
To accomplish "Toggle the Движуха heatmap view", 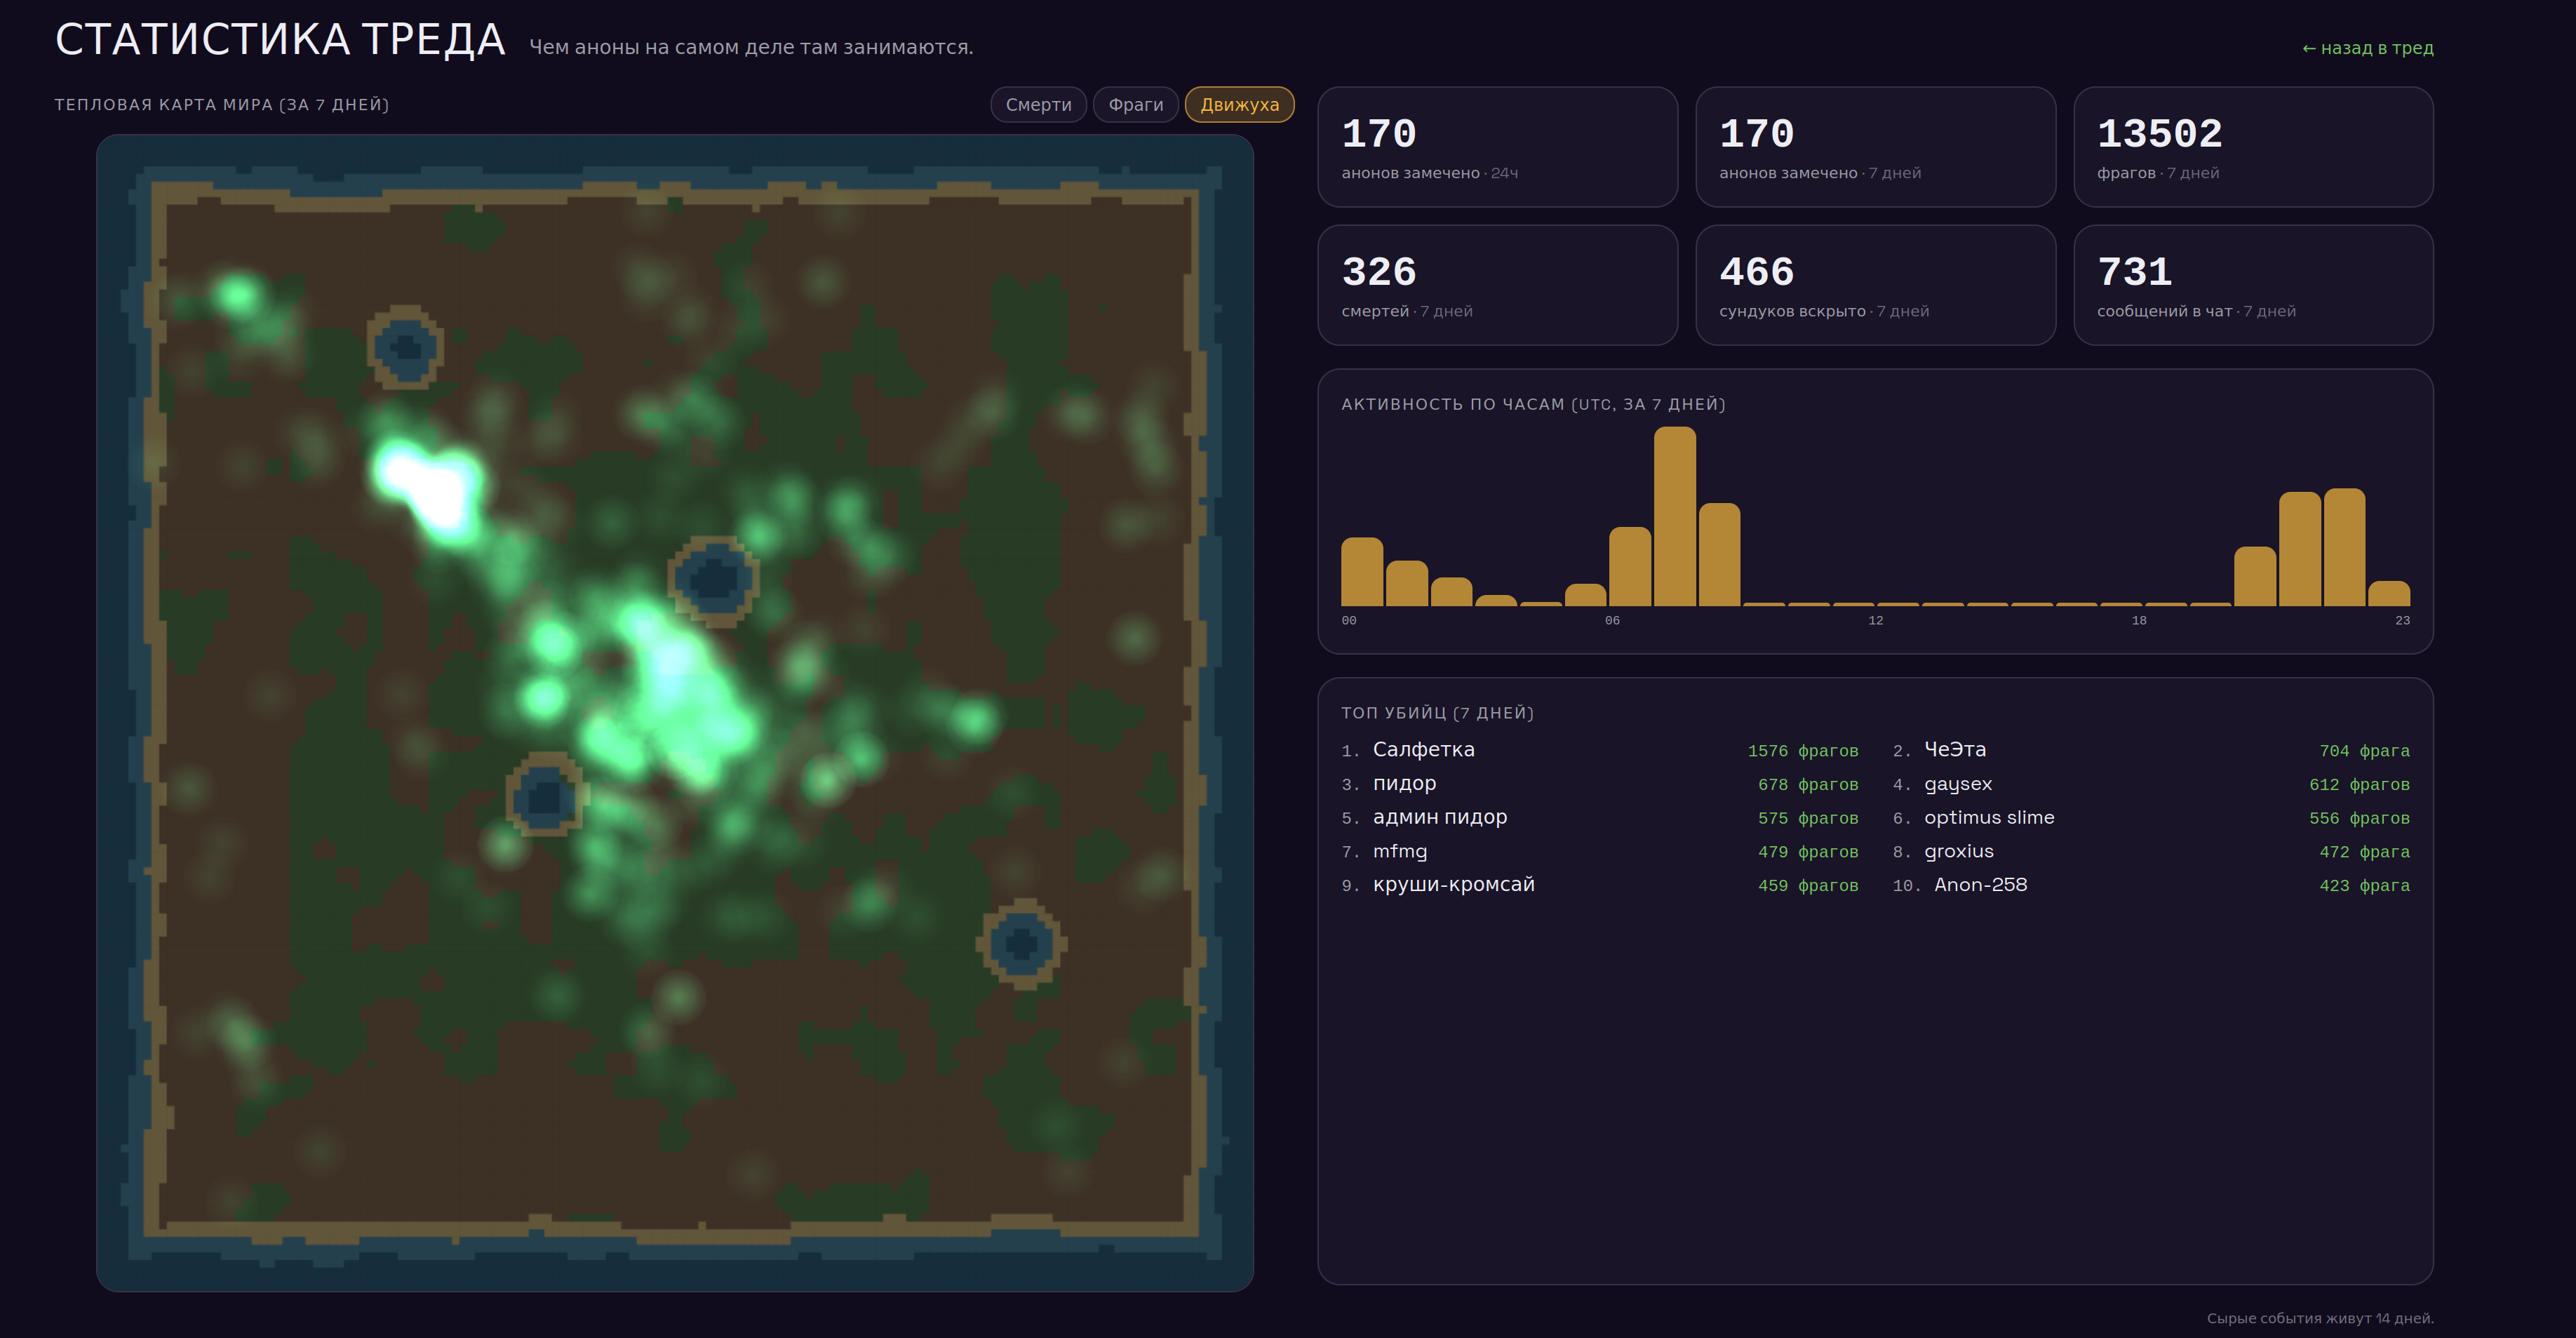I will pyautogui.click(x=1239, y=105).
